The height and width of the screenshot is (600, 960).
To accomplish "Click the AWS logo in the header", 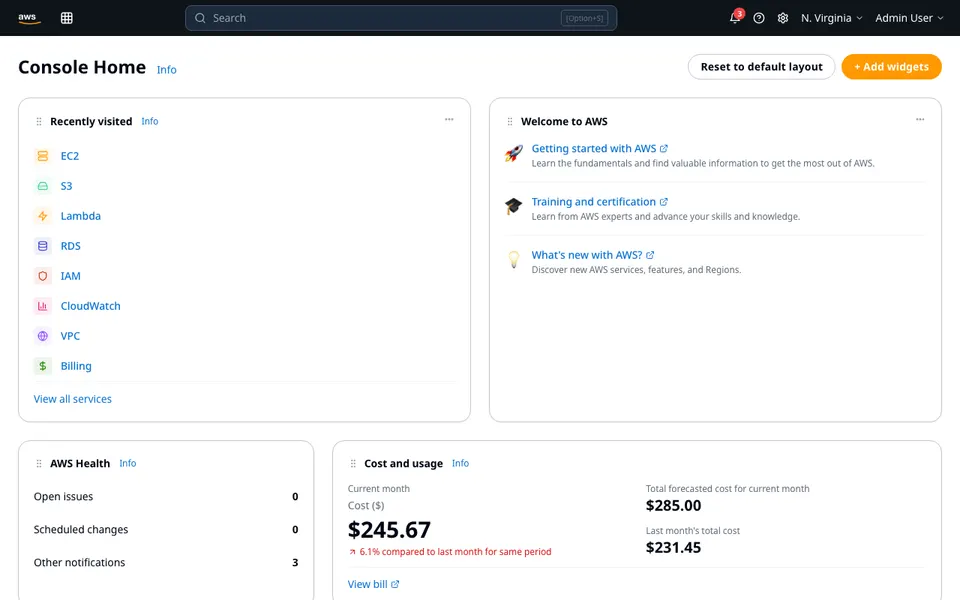I will pos(29,18).
